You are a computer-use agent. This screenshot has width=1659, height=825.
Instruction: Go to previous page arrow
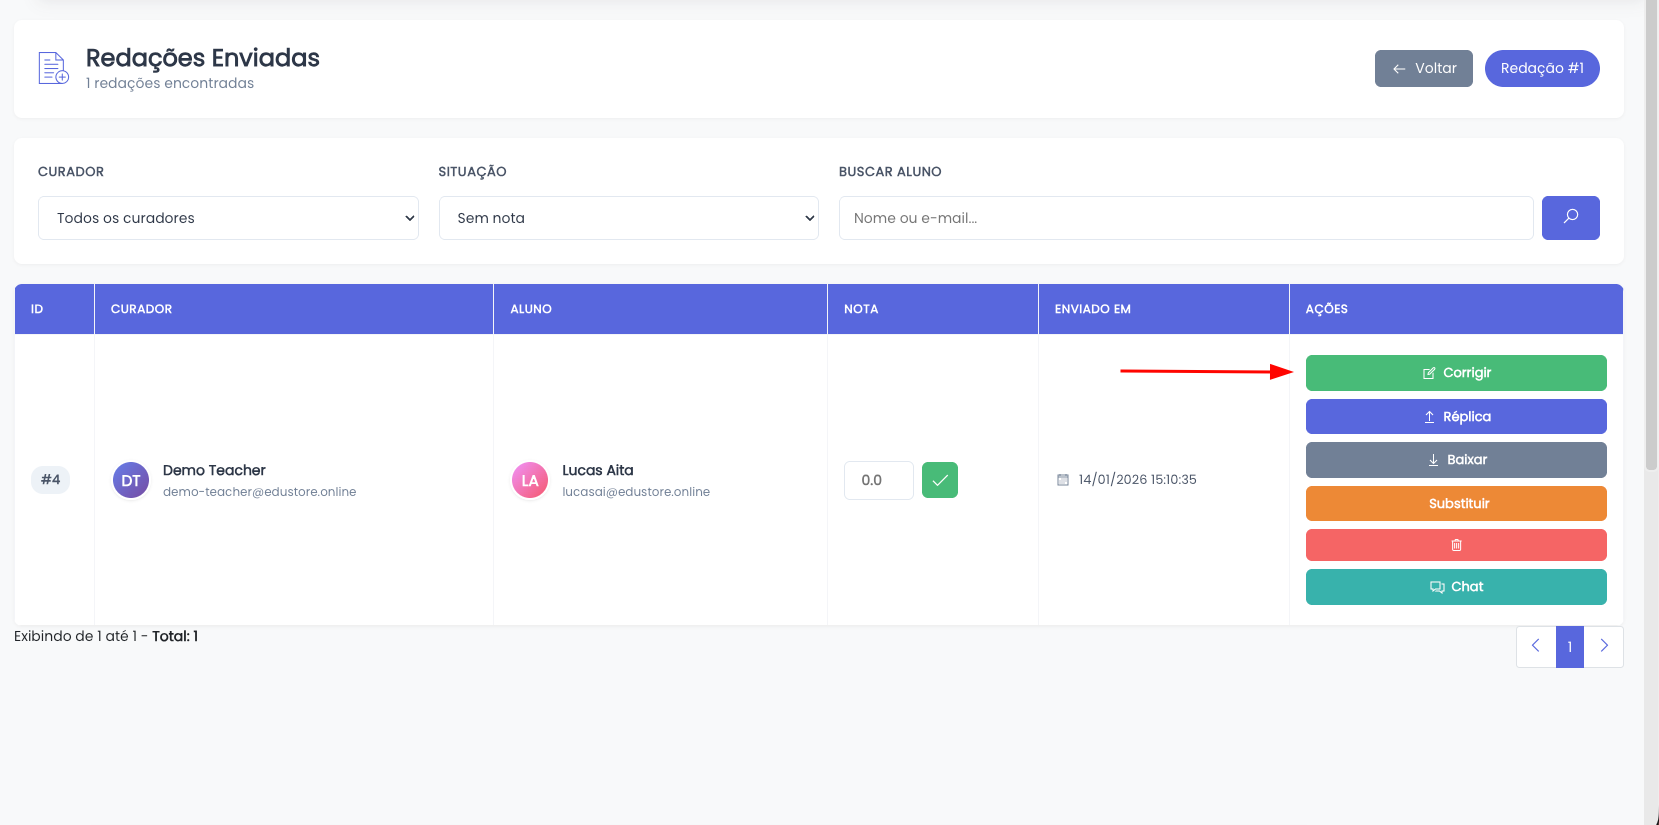(1535, 646)
